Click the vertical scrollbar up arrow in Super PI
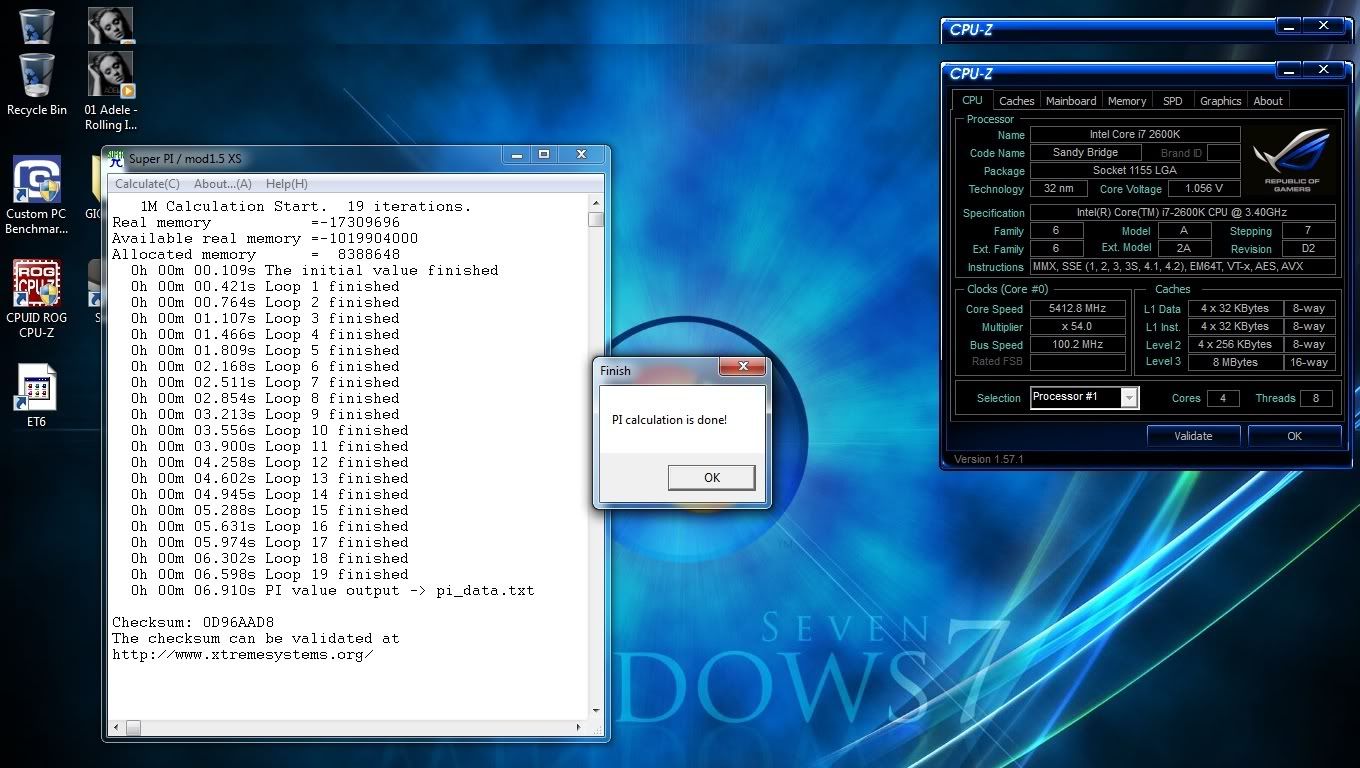The width and height of the screenshot is (1360, 768). click(x=596, y=203)
